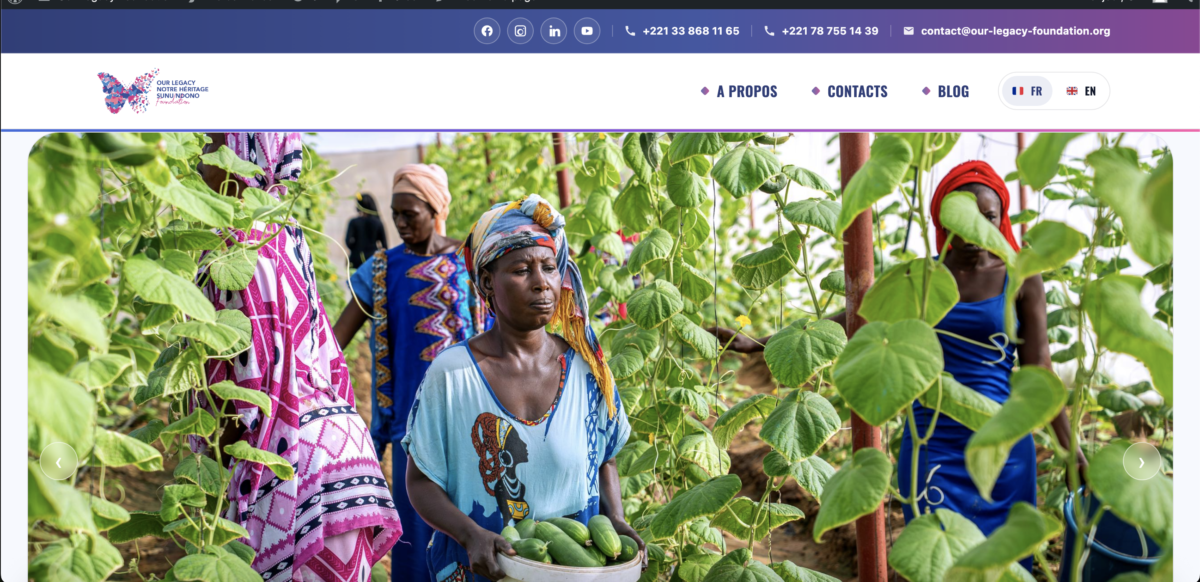Click the Our Legacy butterfly logo
1200x582 pixels.
[x=153, y=91]
